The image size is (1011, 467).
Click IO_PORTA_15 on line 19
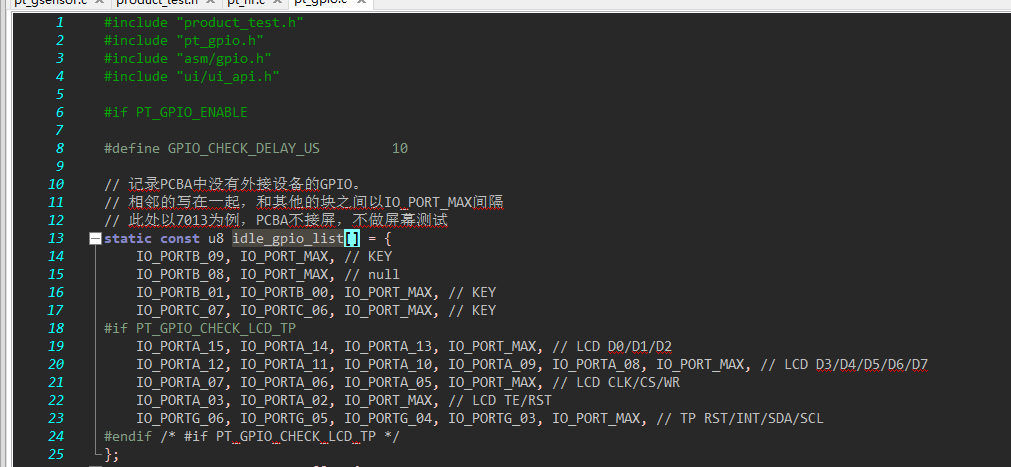click(180, 346)
